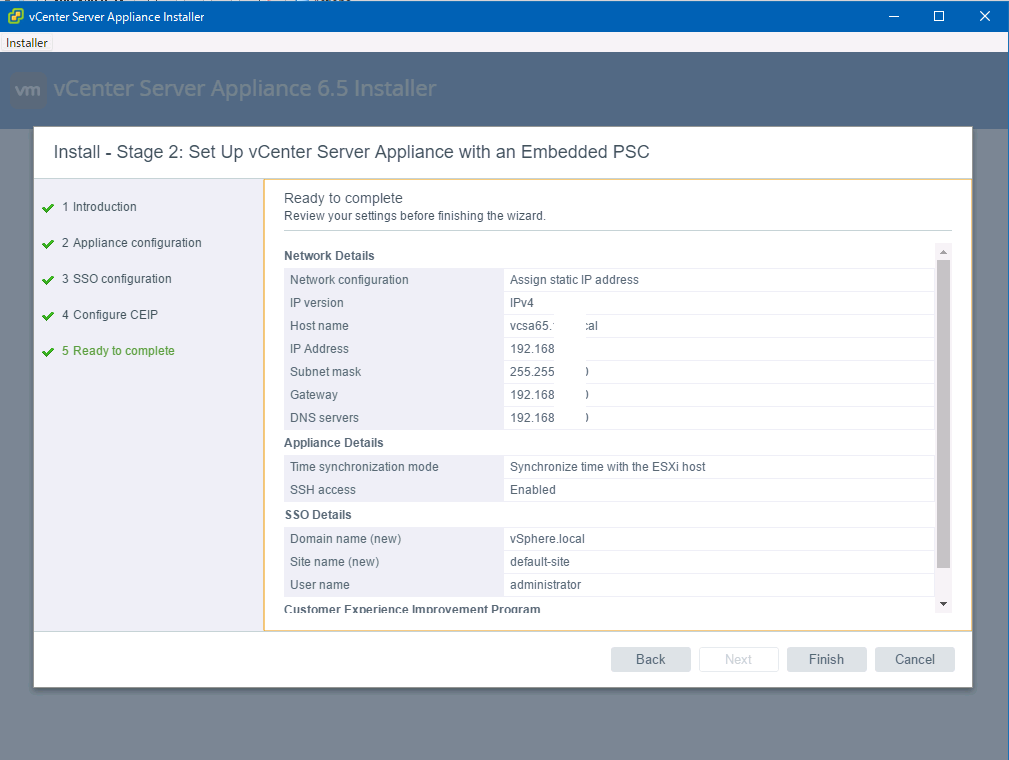Click the 'IP version' label
The image size is (1009, 760).
(317, 302)
